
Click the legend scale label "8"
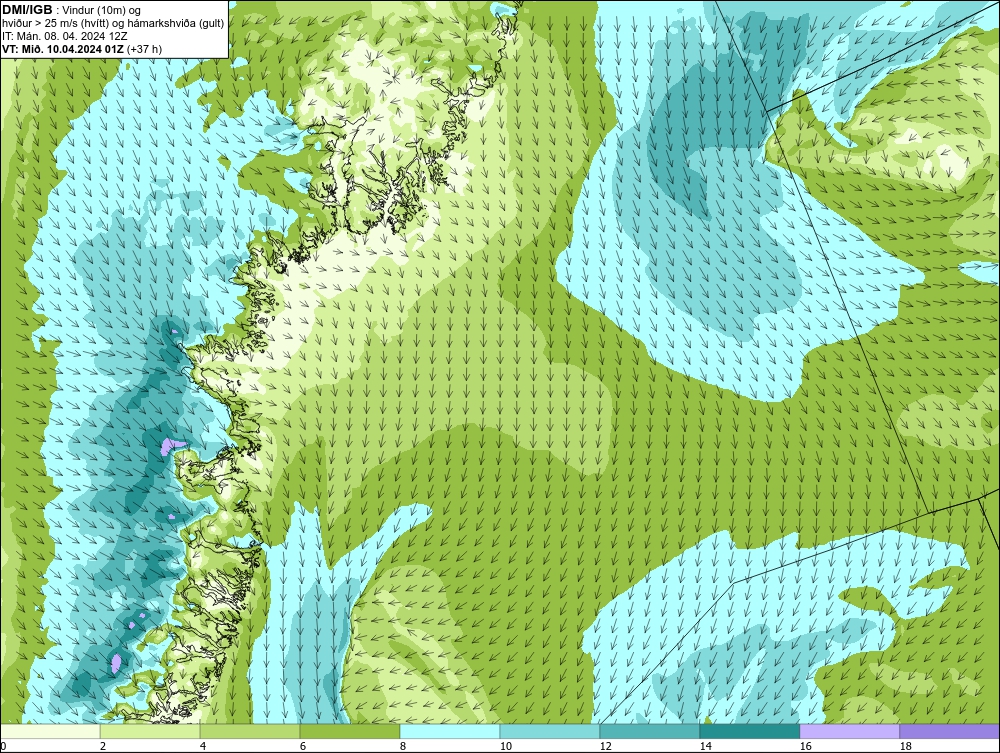pos(402,746)
